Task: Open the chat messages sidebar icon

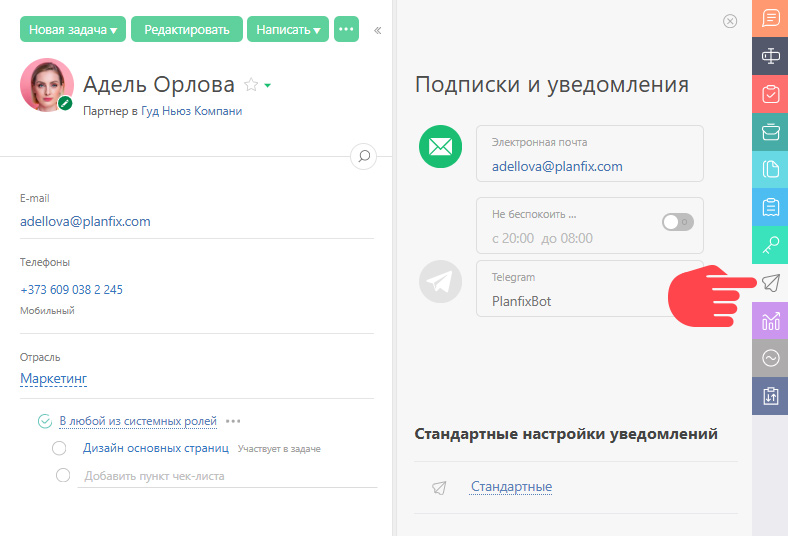Action: (770, 18)
